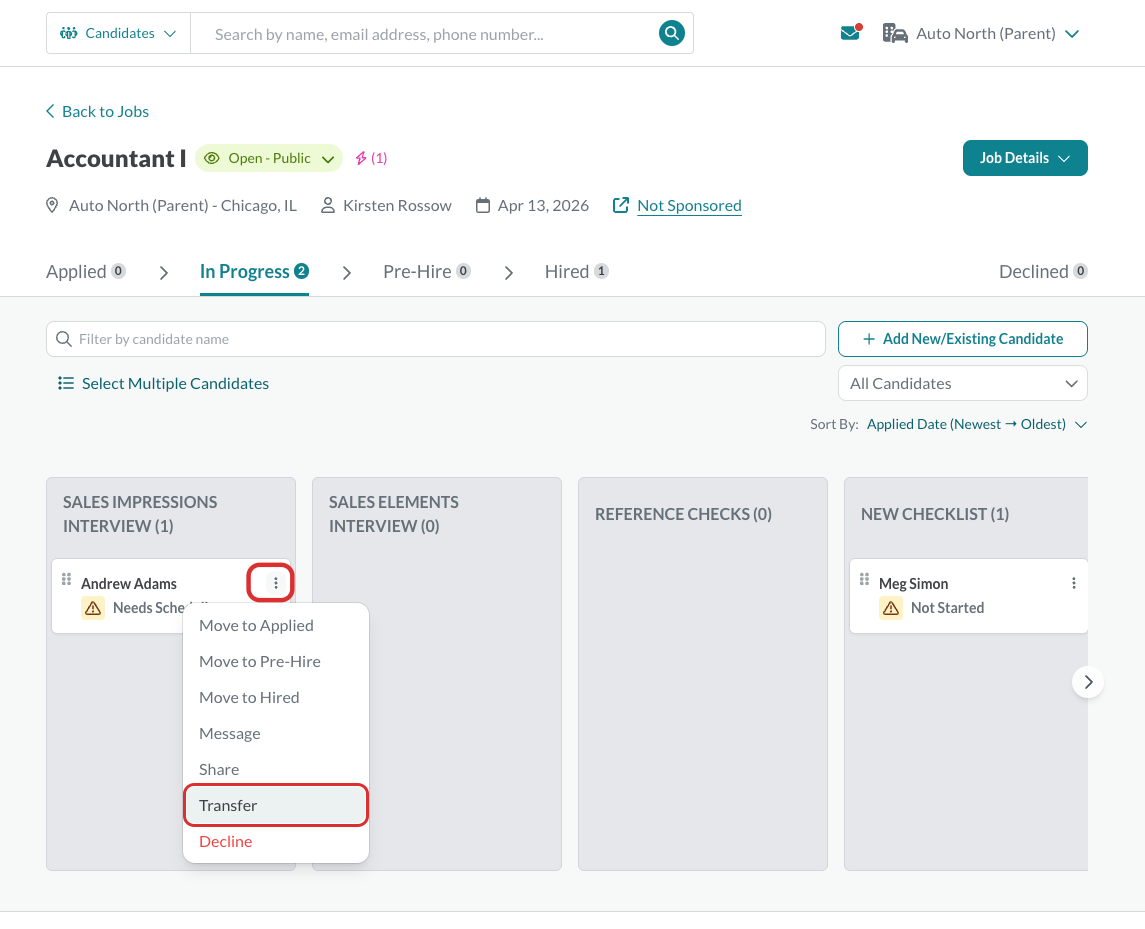Viewport: 1145px width, 929px height.
Task: Select Transfer in the context menu
Action: coord(275,806)
